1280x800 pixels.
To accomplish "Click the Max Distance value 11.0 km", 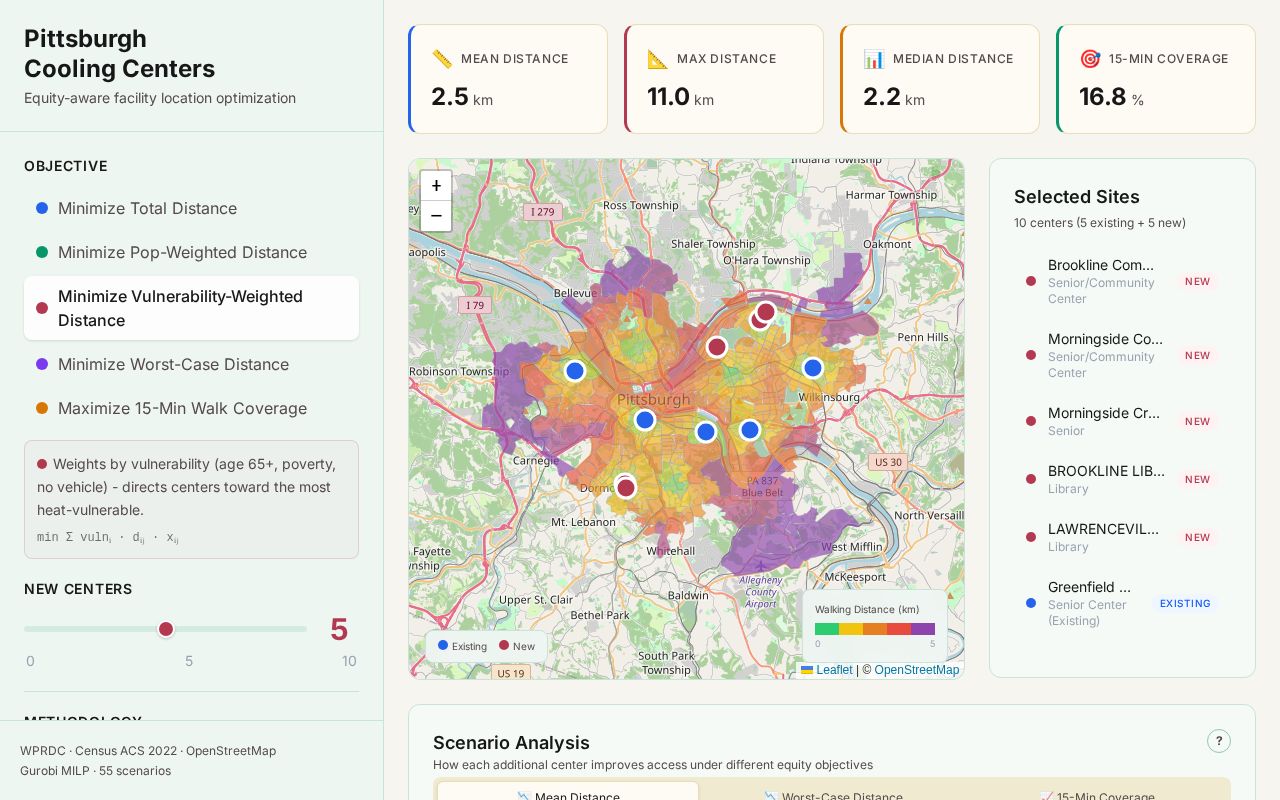I will click(x=680, y=97).
